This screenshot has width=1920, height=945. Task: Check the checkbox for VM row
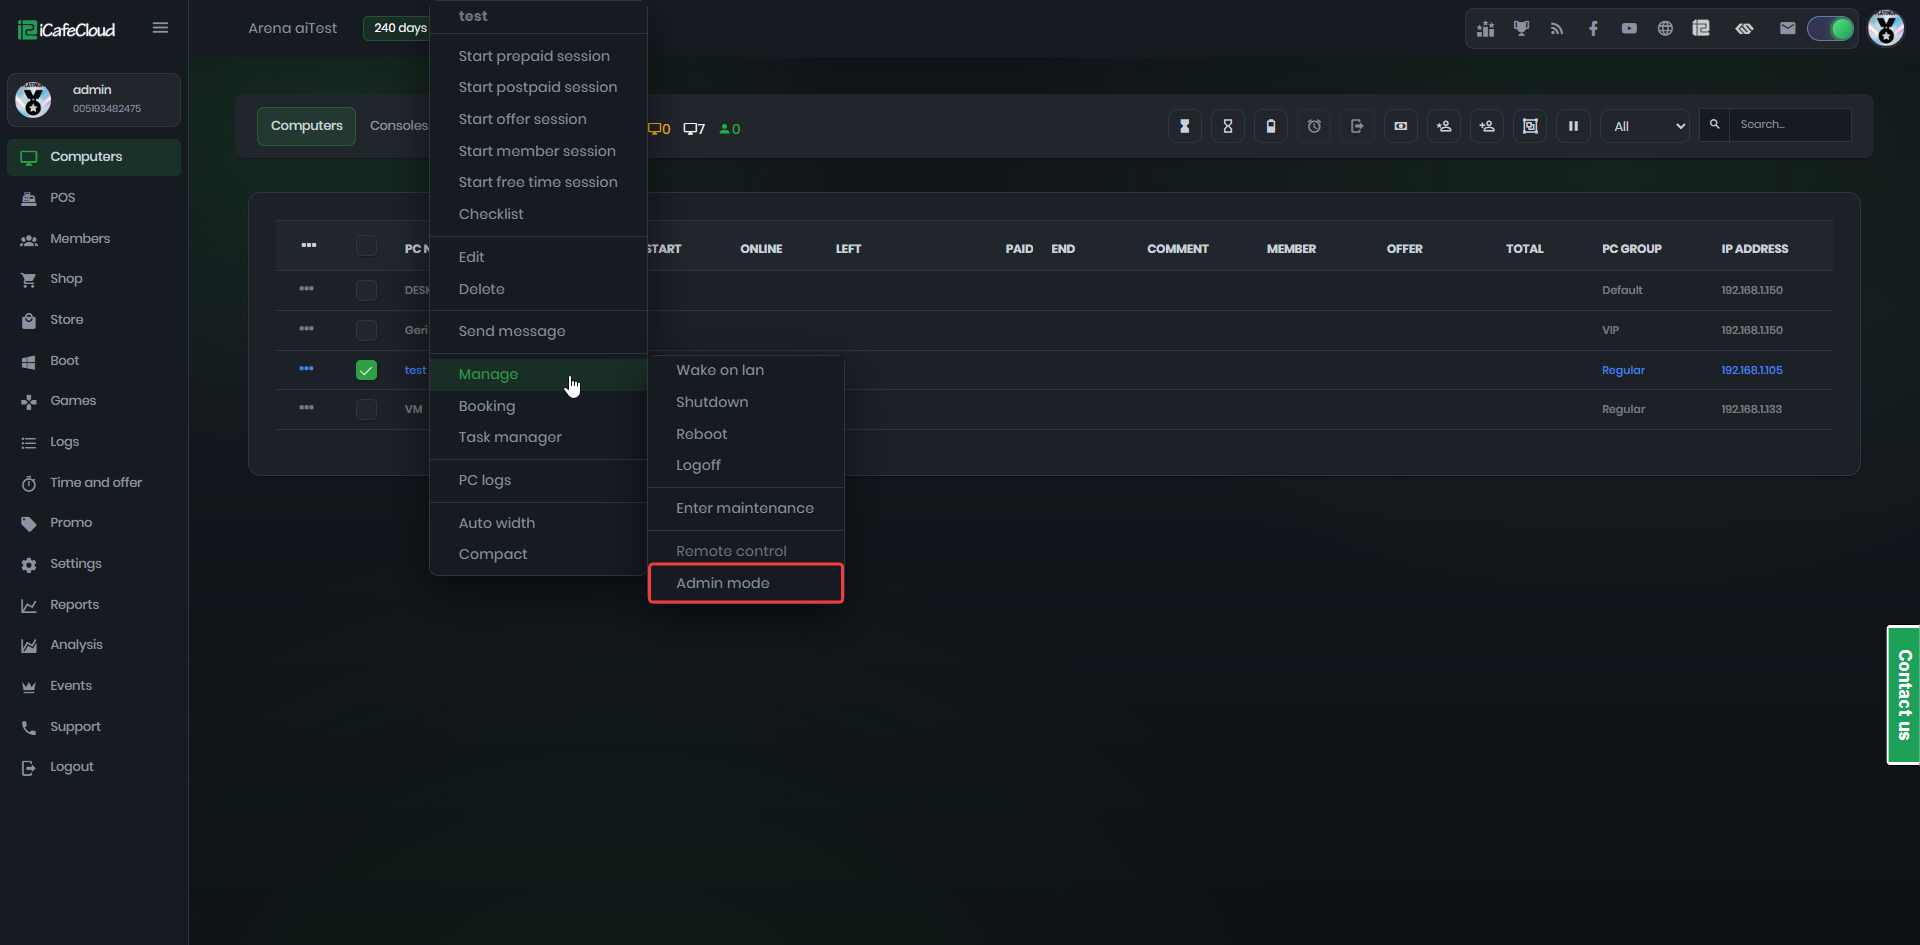367,409
